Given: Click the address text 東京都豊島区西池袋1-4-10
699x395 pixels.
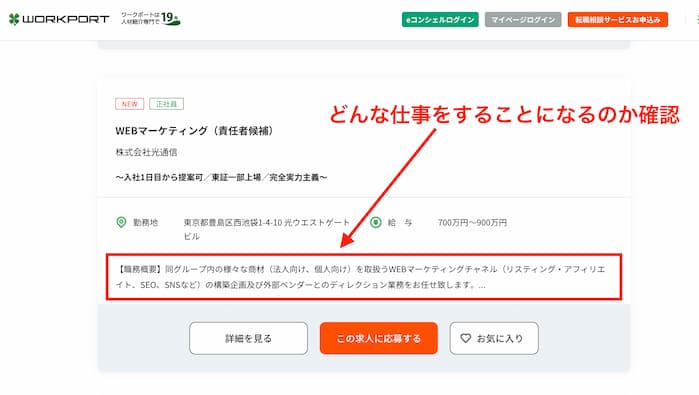Looking at the screenshot, I should click(x=234, y=222).
